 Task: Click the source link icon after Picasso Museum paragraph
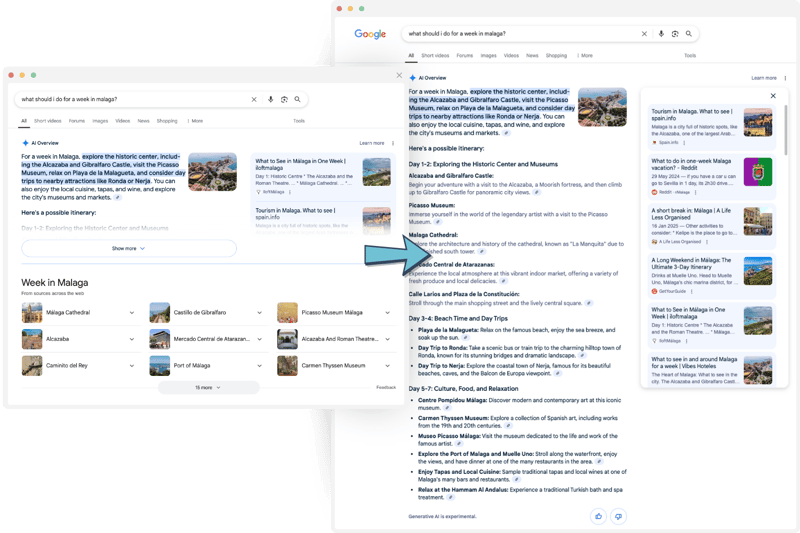(x=438, y=222)
